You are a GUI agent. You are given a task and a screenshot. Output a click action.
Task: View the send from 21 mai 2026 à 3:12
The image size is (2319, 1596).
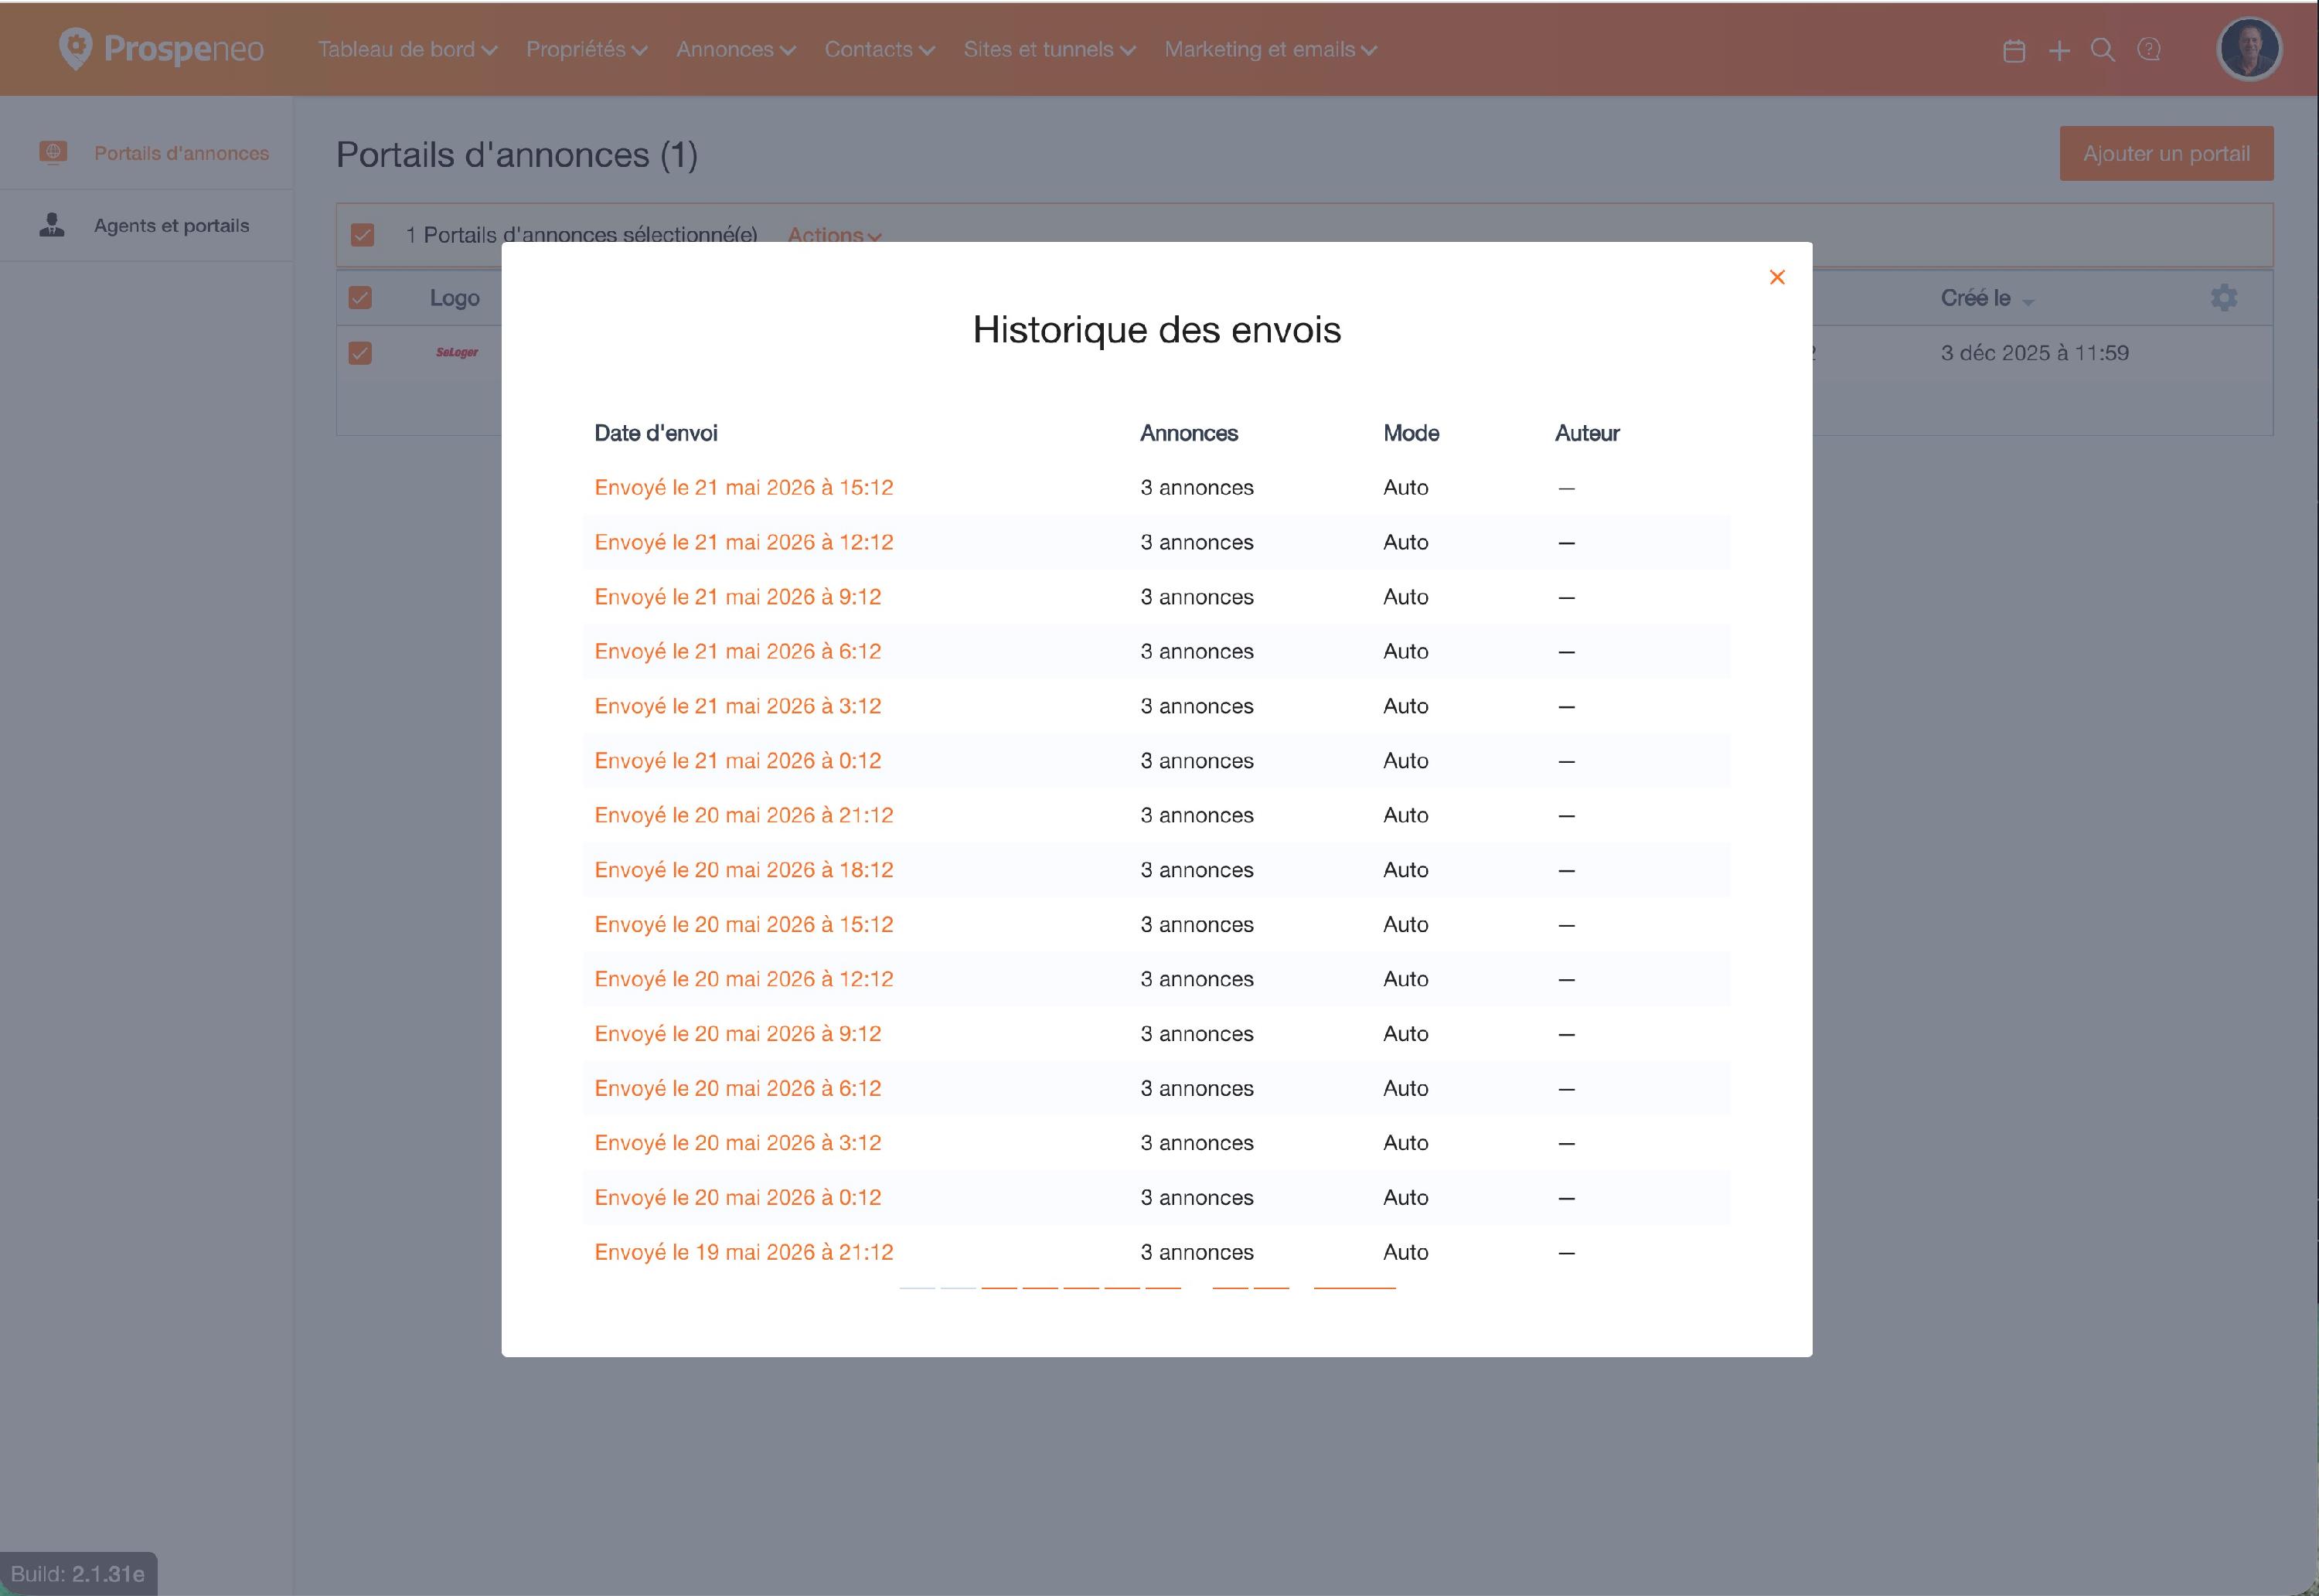(737, 706)
